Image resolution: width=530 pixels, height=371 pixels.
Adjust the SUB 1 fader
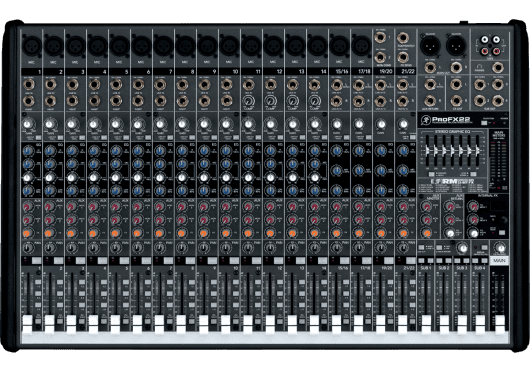(426, 324)
